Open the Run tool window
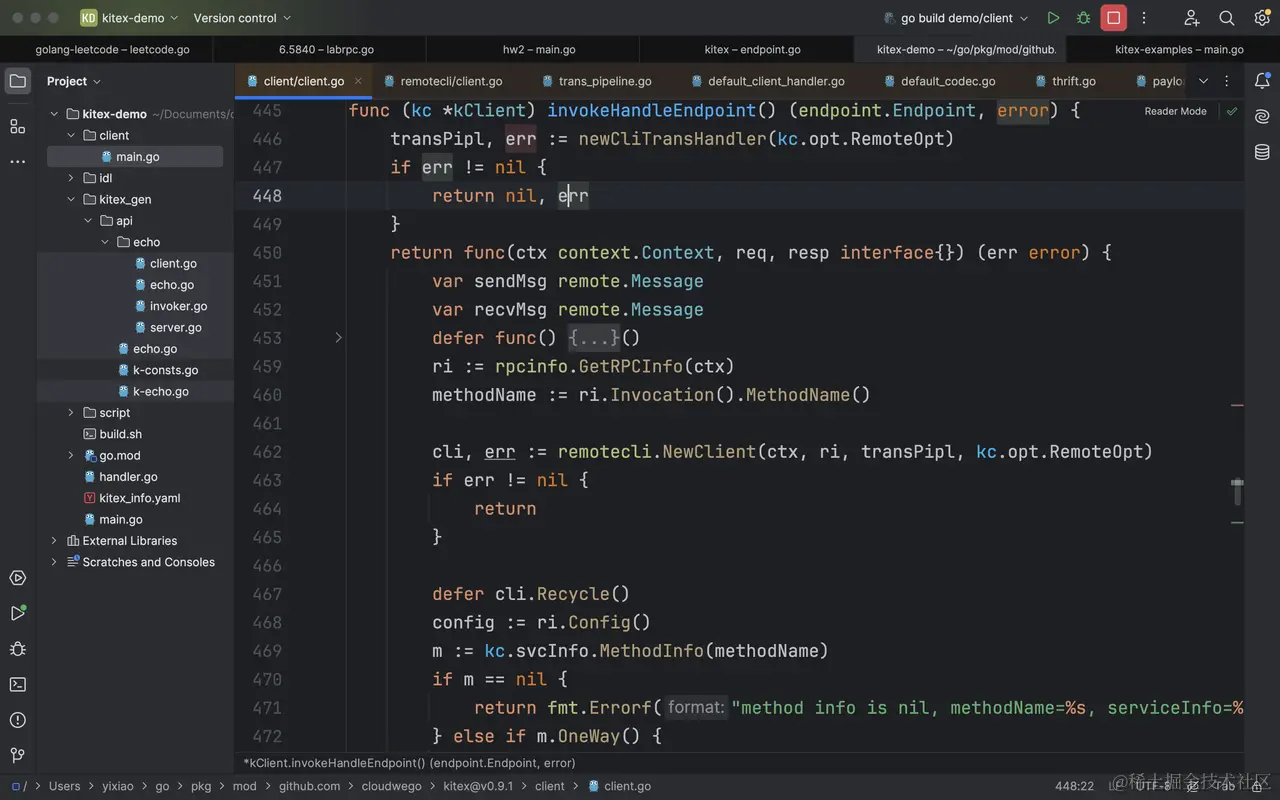1280x800 pixels. (x=18, y=613)
